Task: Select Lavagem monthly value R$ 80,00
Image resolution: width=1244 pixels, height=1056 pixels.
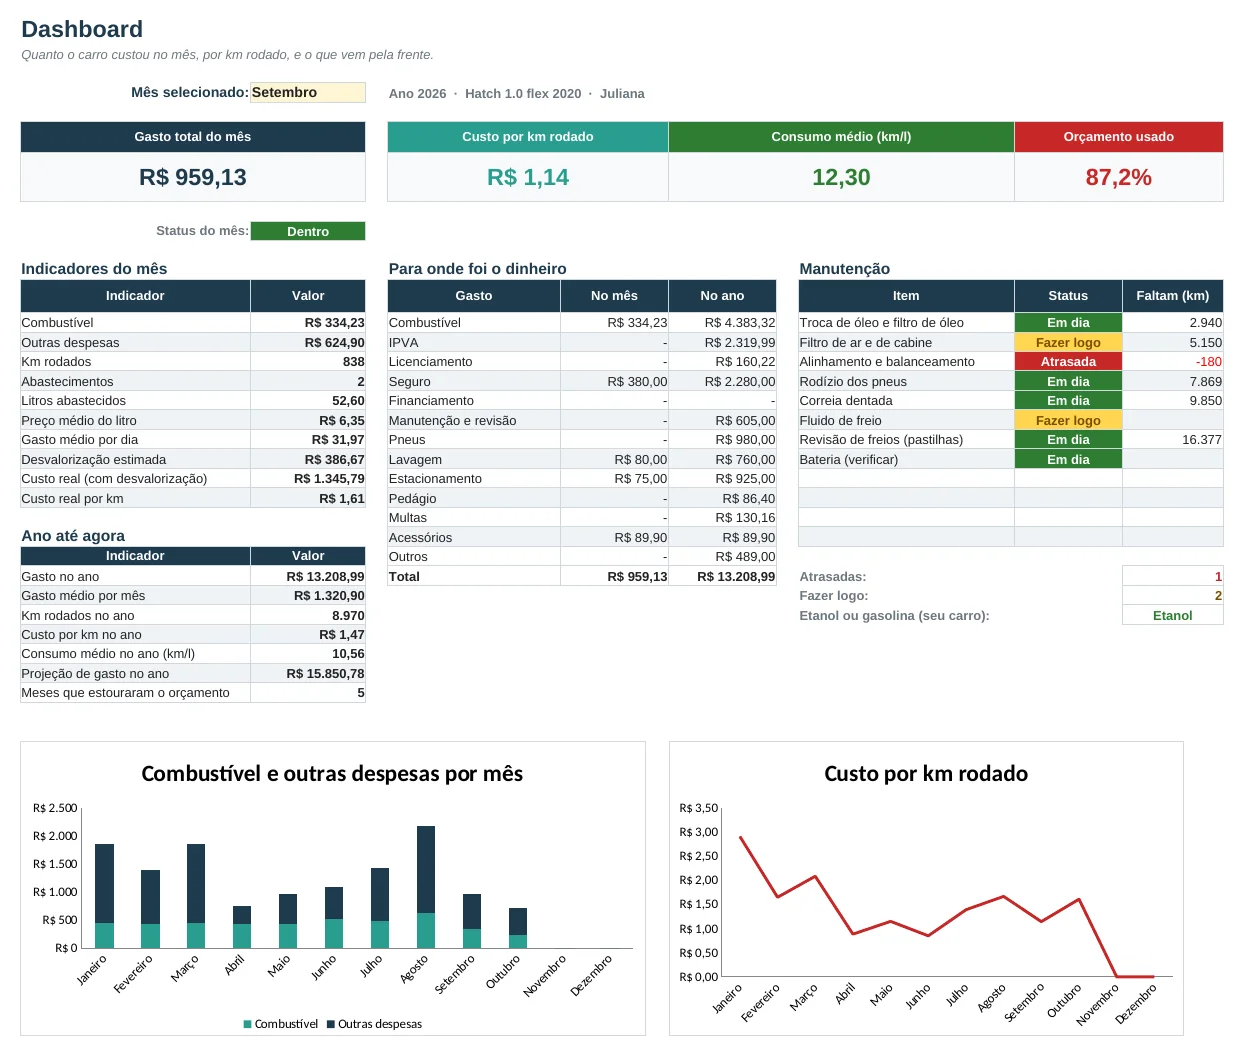Action: [x=614, y=460]
